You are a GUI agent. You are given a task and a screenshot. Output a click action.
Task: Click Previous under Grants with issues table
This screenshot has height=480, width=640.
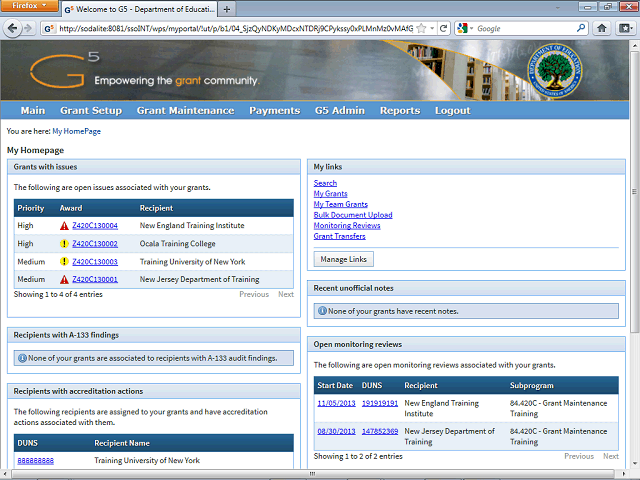click(x=254, y=294)
